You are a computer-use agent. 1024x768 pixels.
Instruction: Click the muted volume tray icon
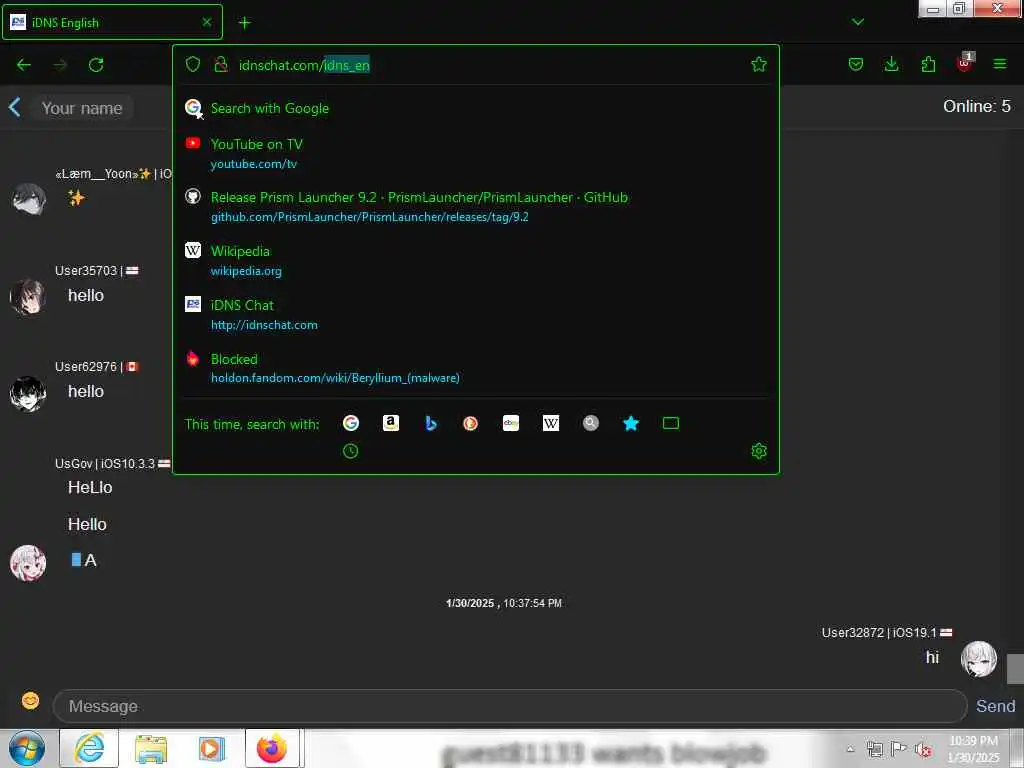pyautogui.click(x=923, y=749)
